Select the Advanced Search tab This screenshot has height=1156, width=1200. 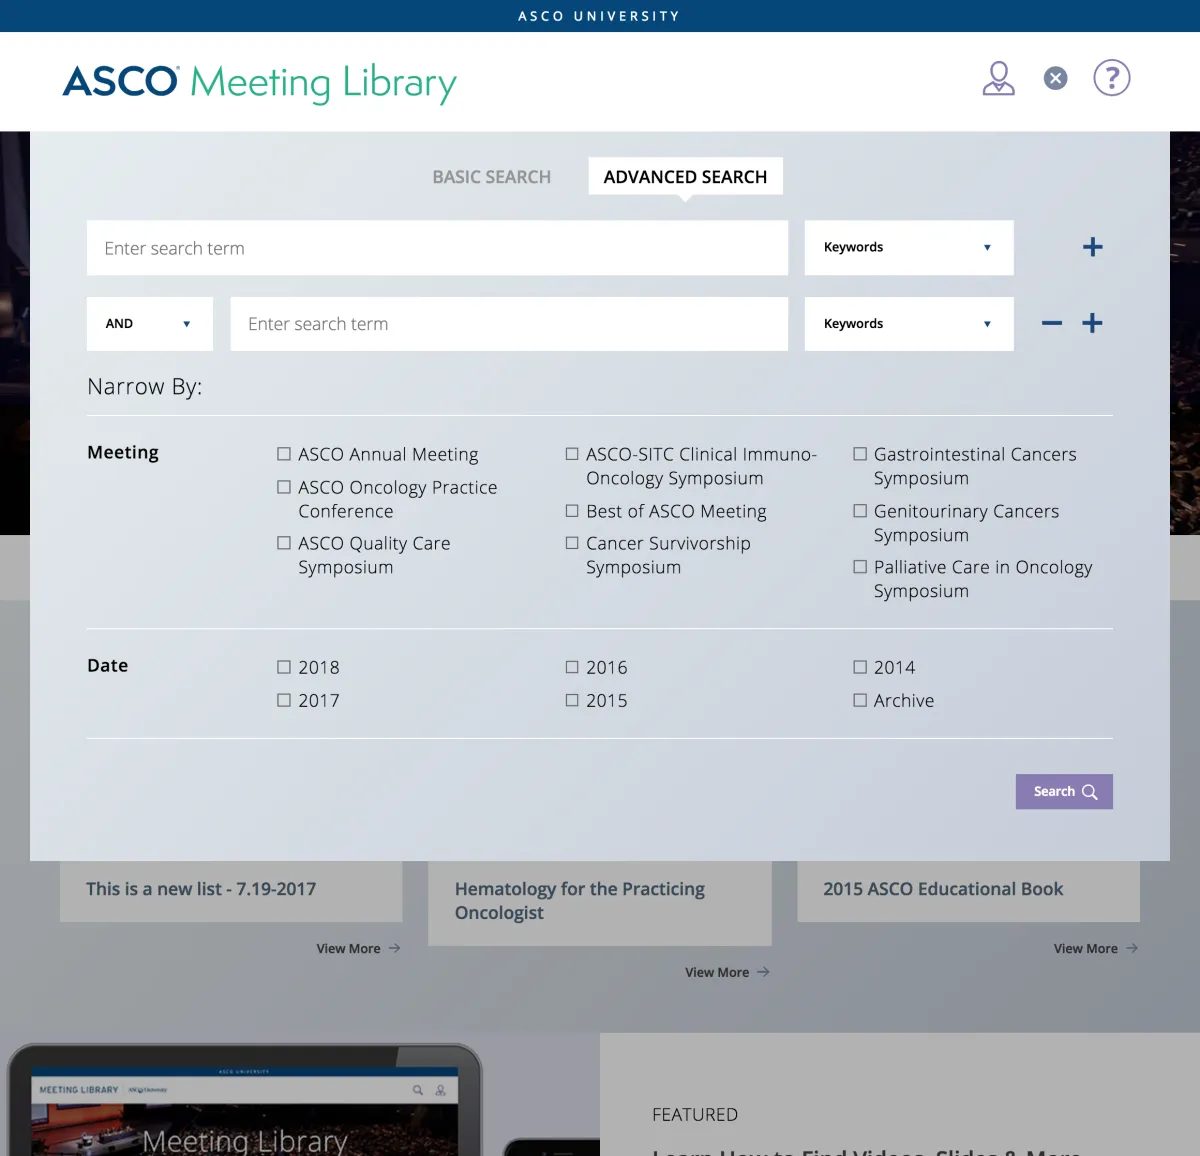tap(685, 177)
